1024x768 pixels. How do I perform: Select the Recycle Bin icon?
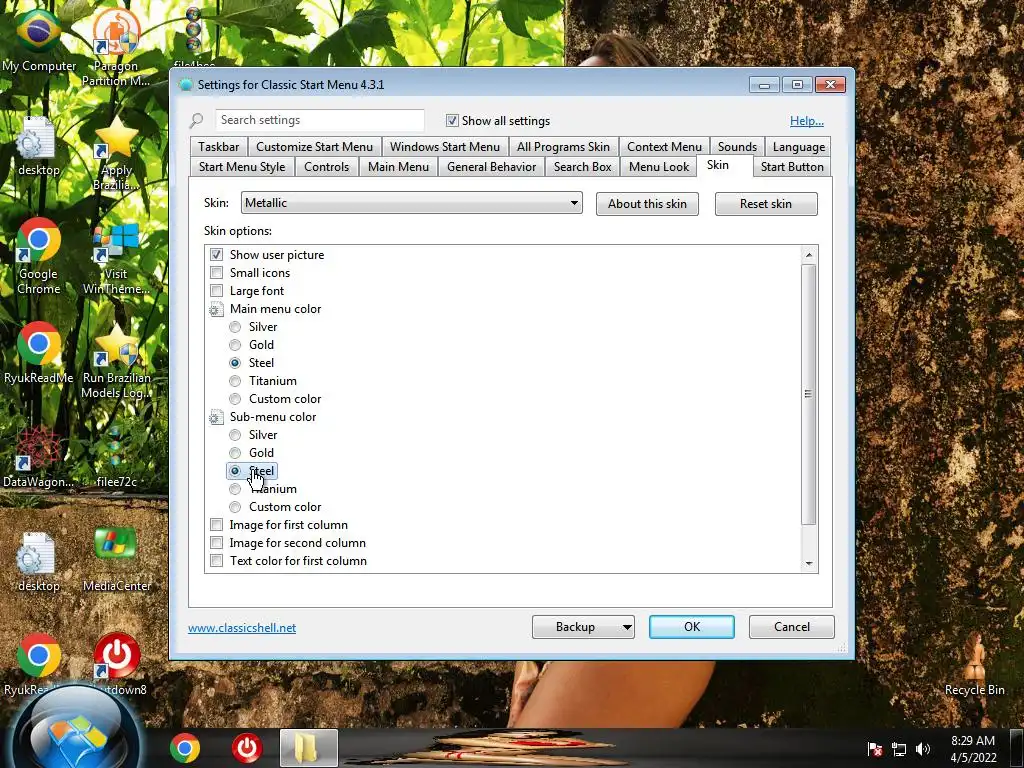[974, 663]
